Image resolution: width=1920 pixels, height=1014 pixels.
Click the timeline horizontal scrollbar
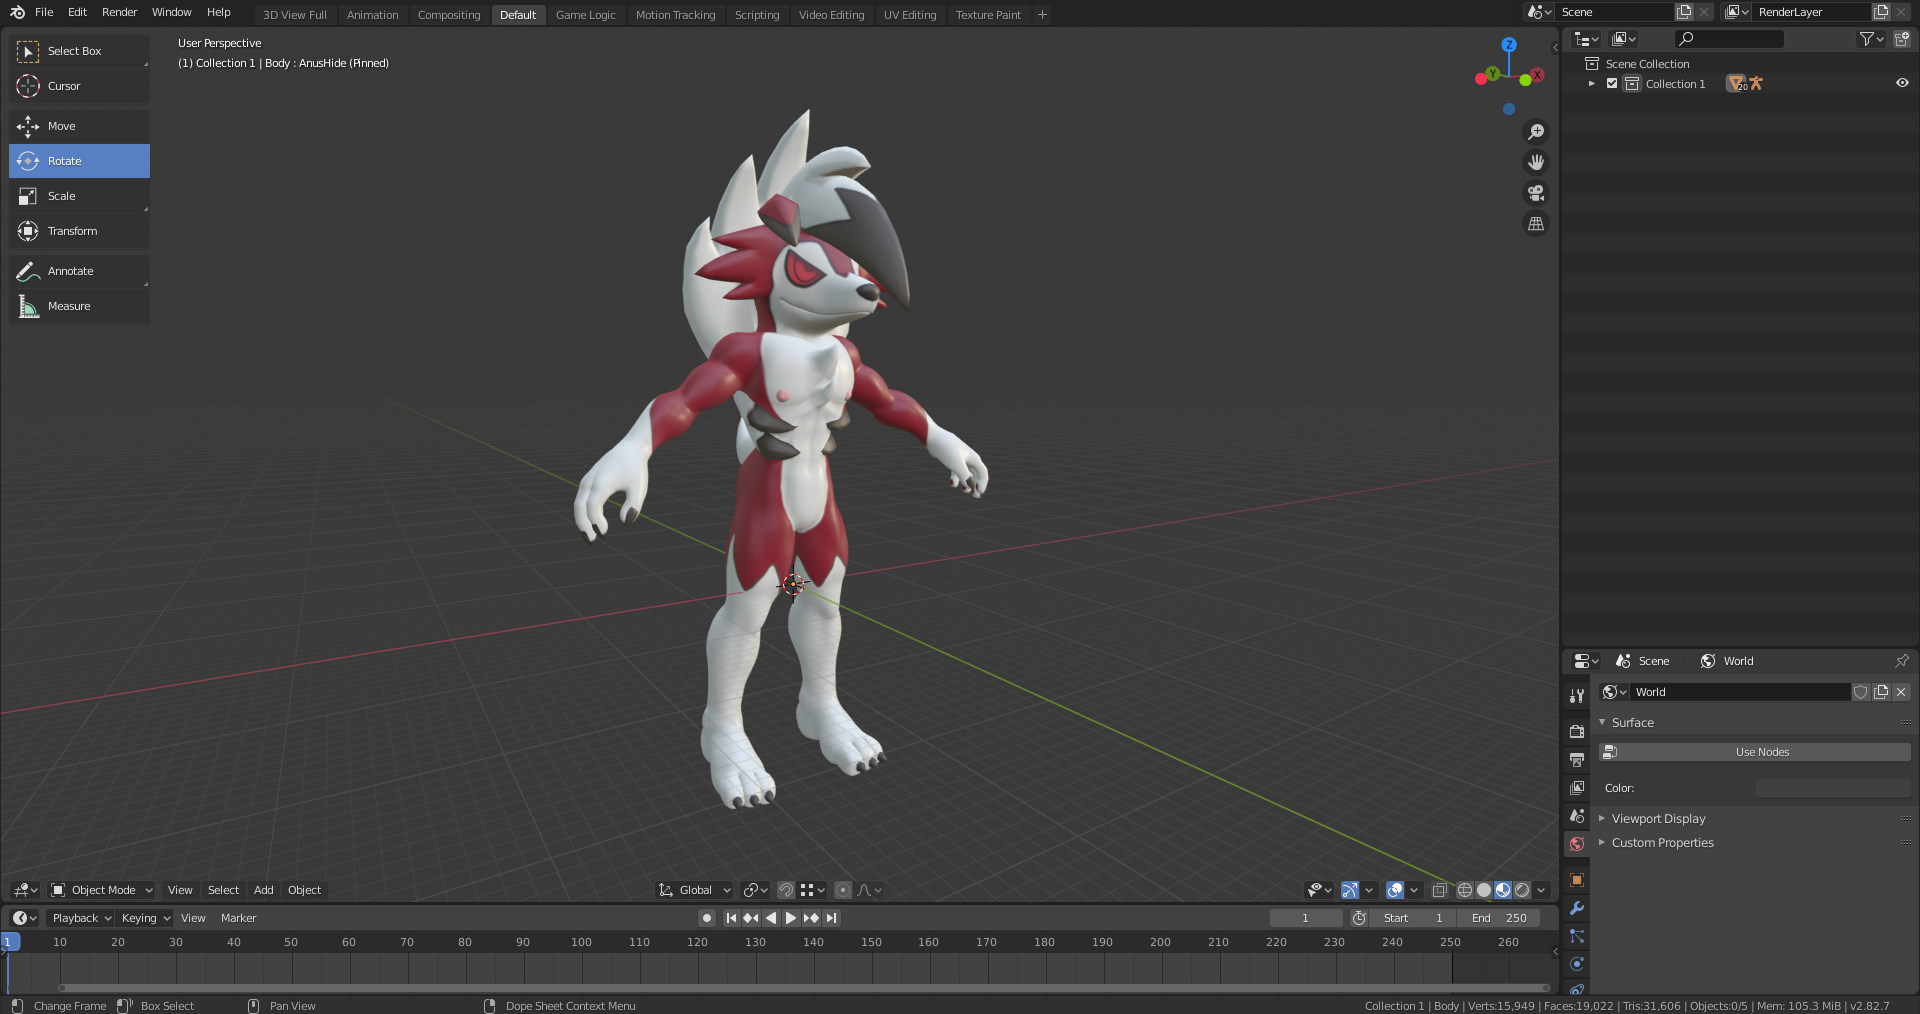[805, 988]
